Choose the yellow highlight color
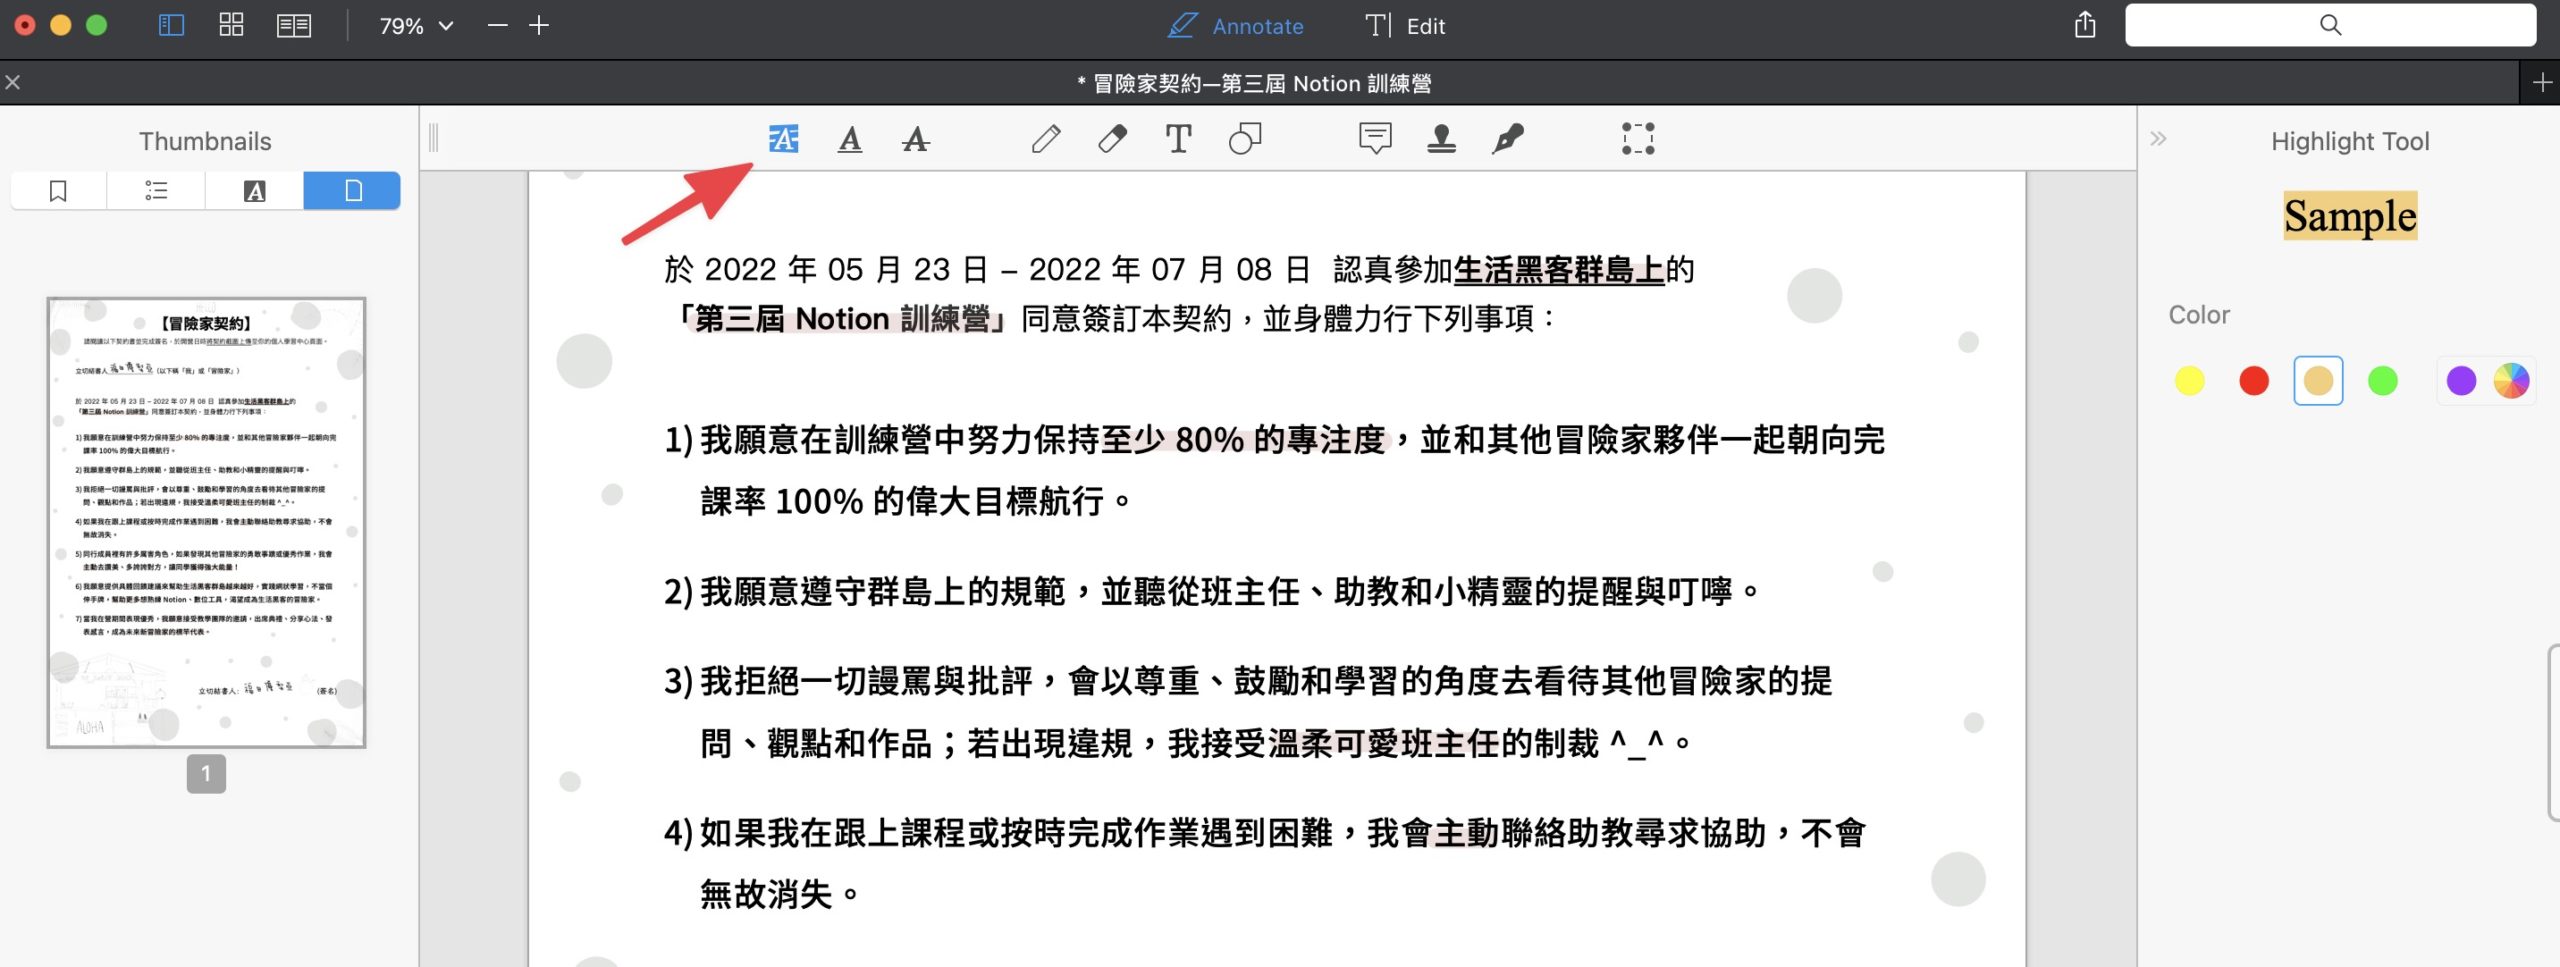Screen dimensions: 2560x967 click(x=2189, y=381)
